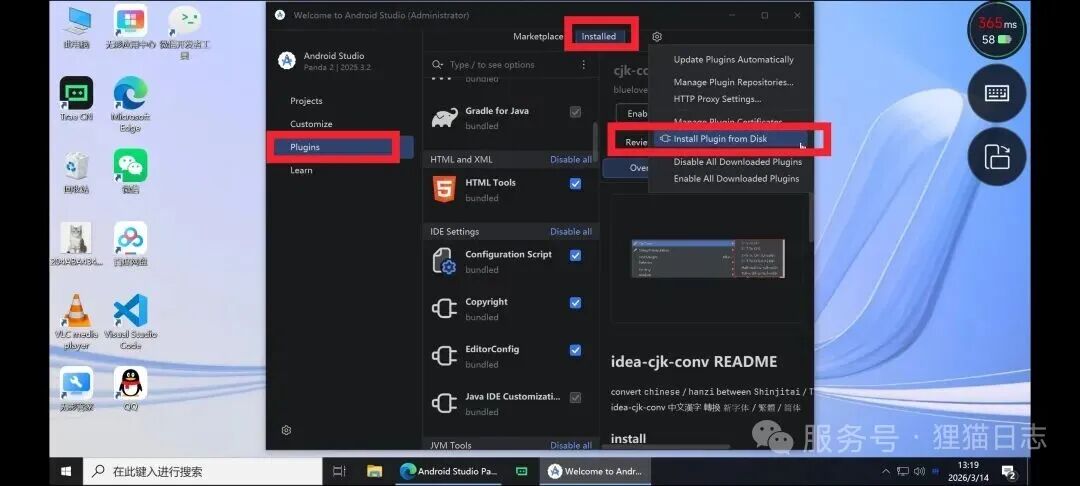Select the Java IDE Customization plug icon
The height and width of the screenshot is (486, 1080).
point(444,403)
